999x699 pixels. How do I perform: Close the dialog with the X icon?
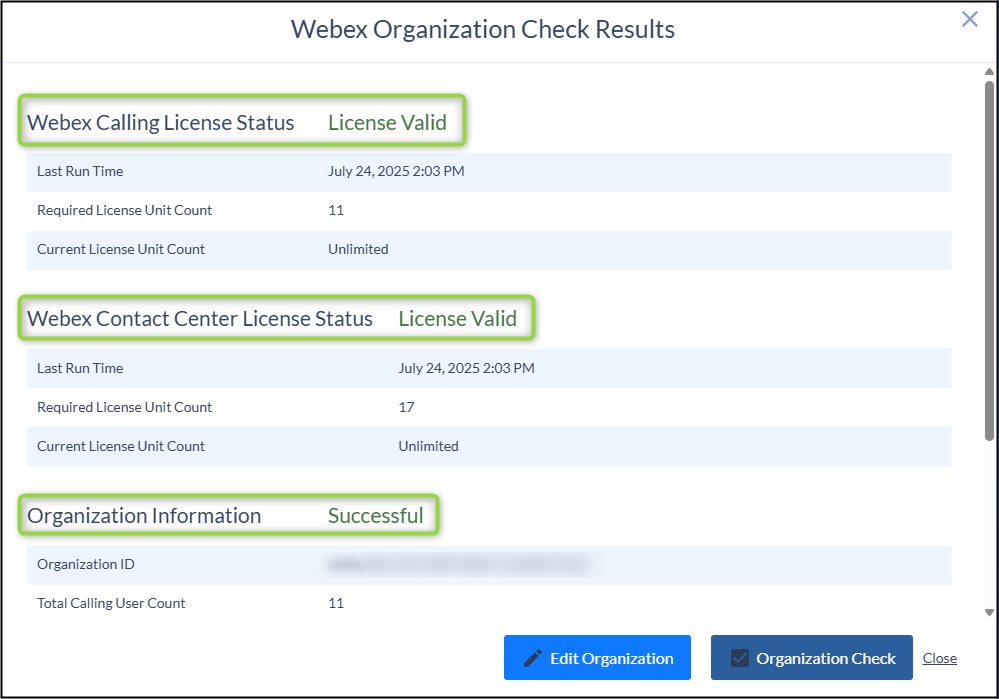pos(970,19)
